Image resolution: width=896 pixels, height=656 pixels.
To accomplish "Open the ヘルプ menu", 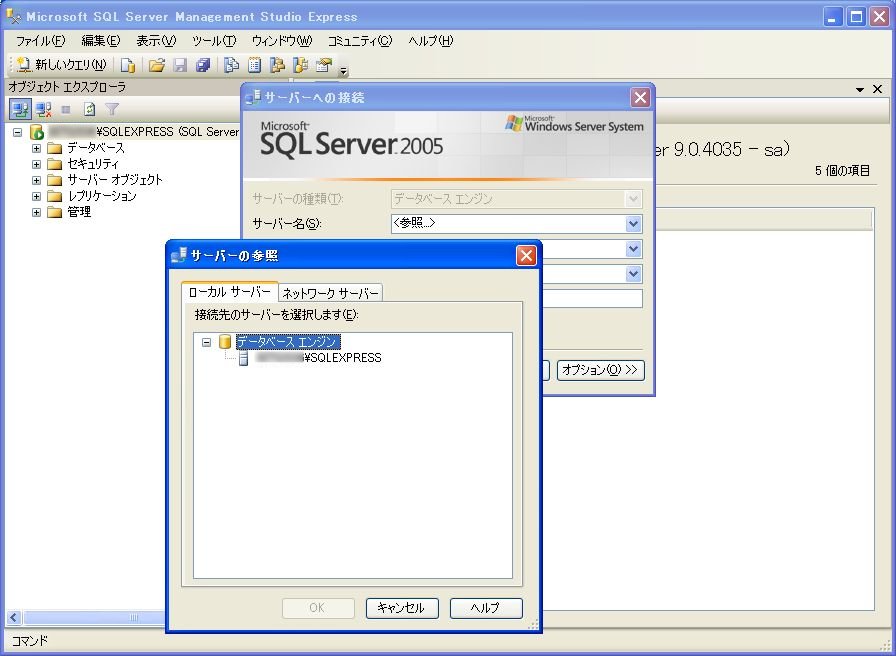I will (431, 41).
